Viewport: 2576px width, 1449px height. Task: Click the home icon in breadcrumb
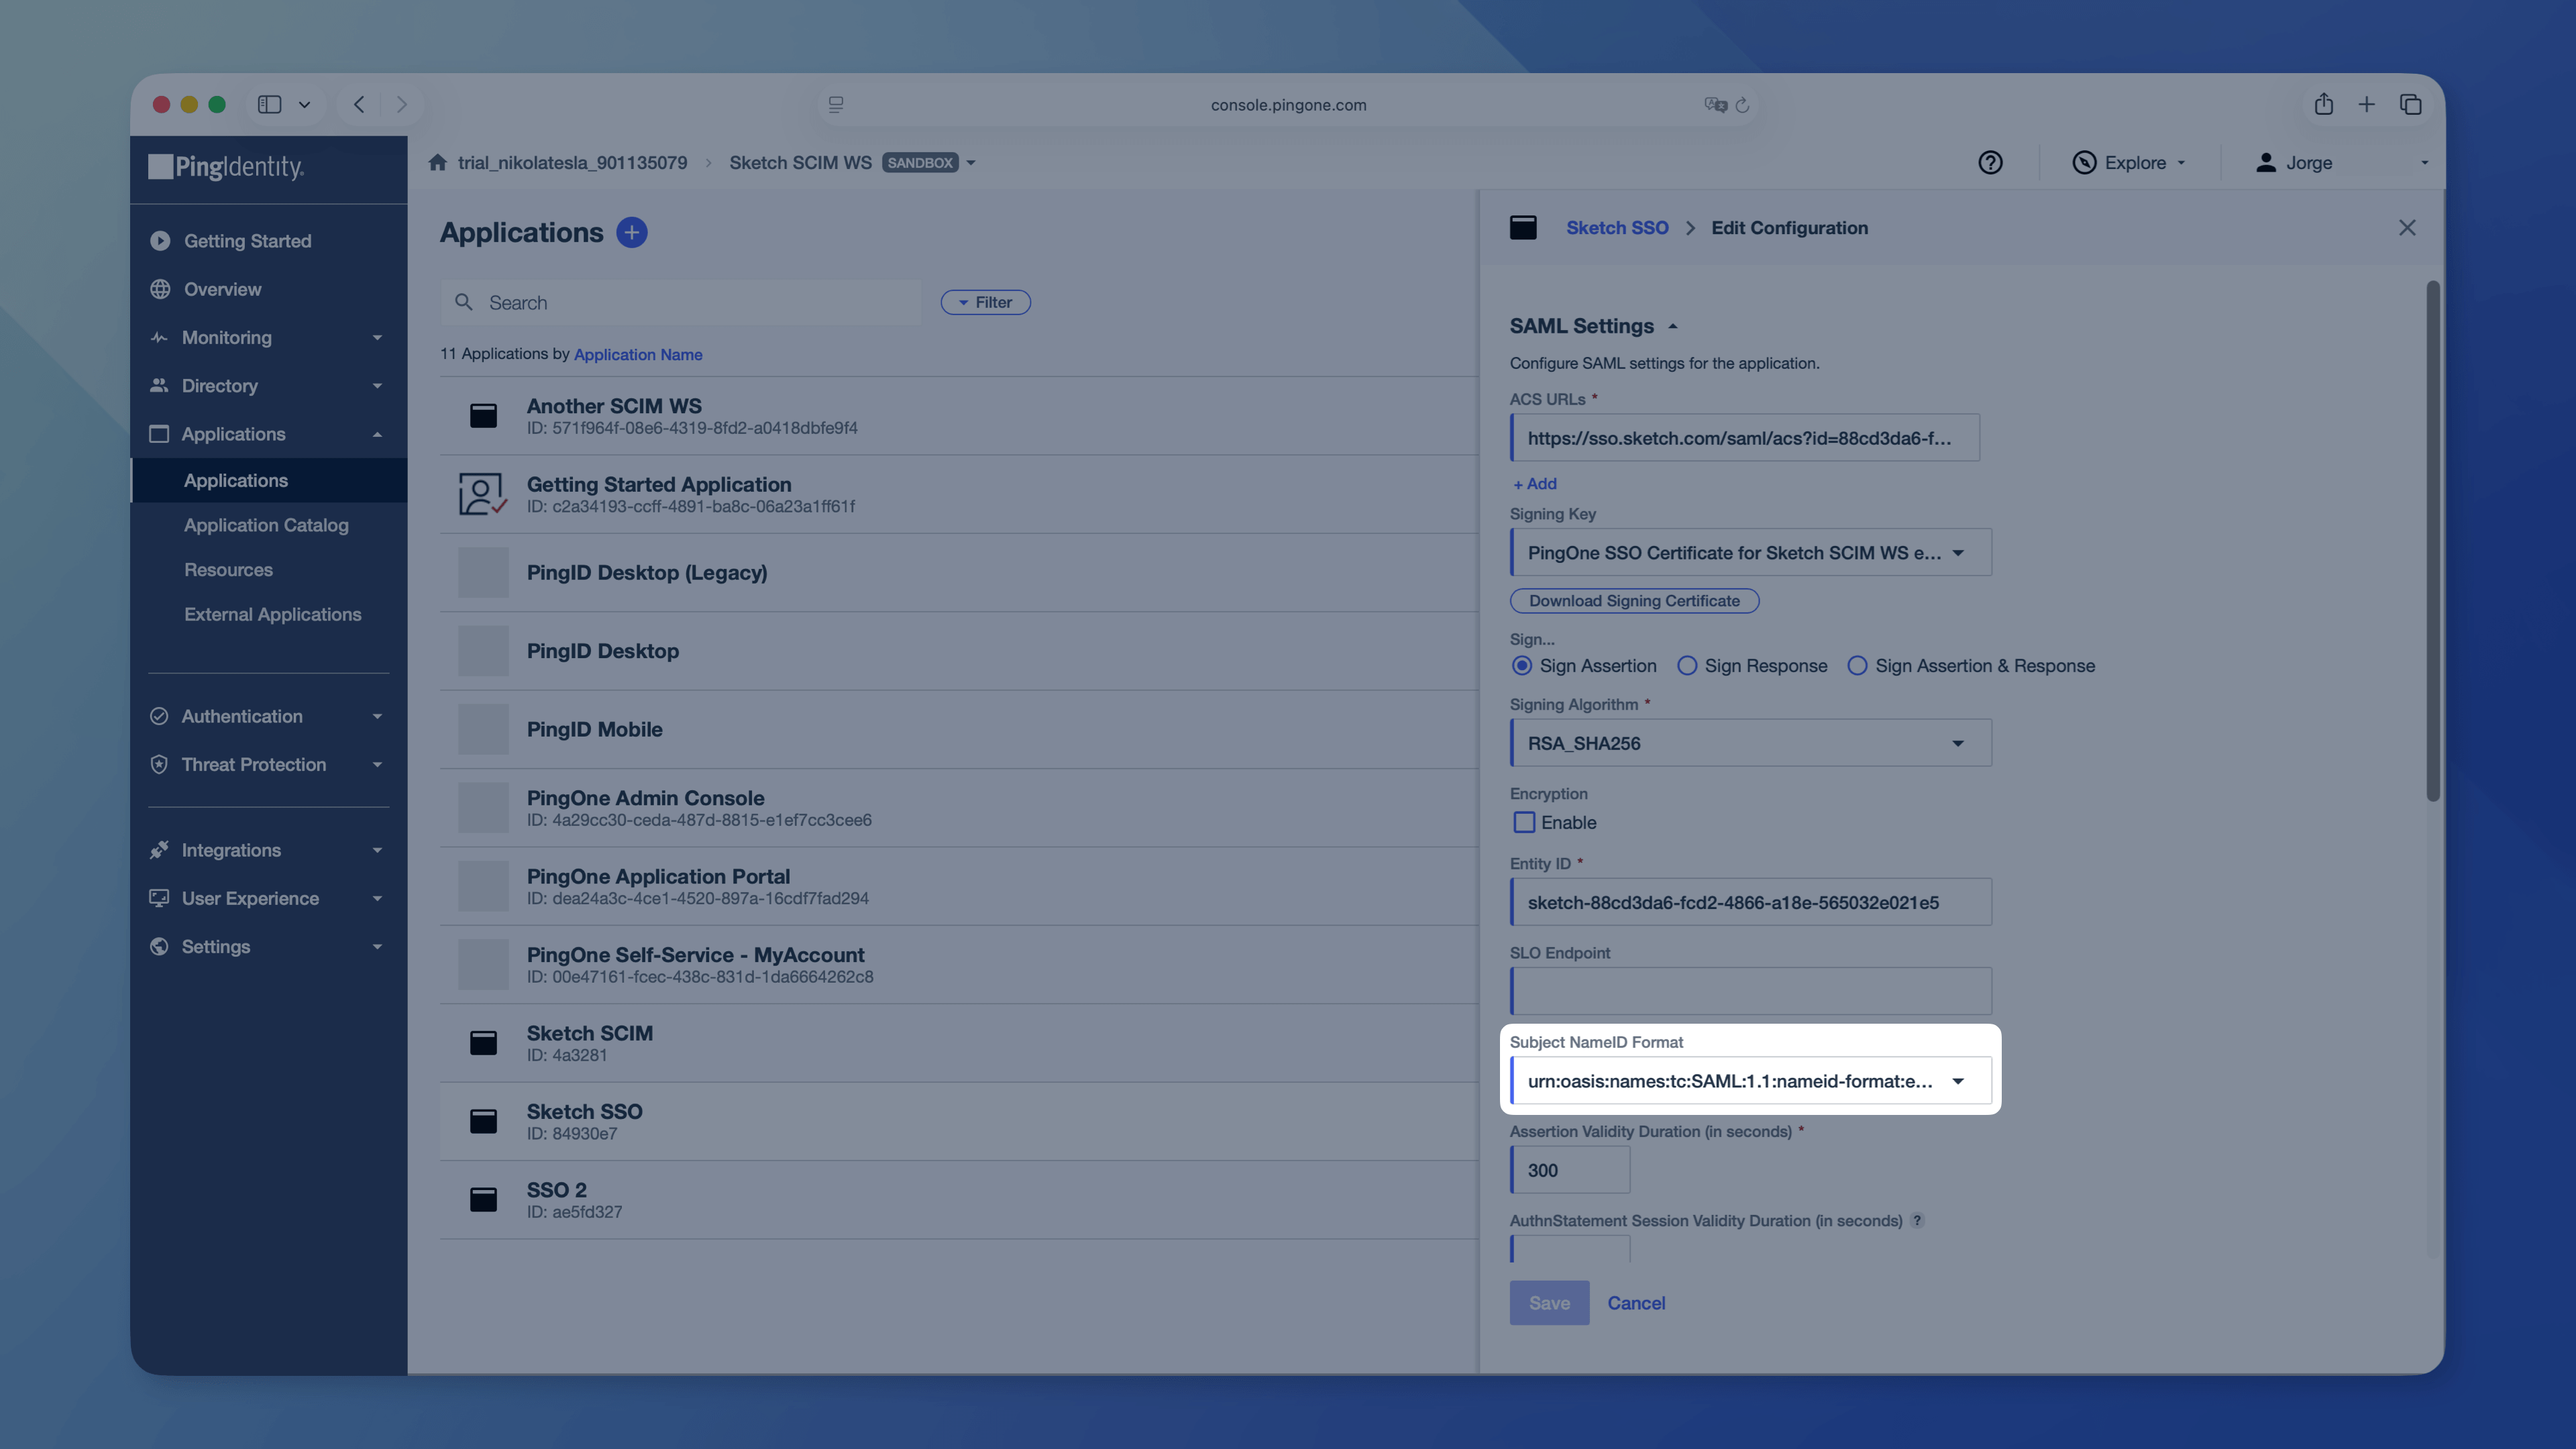click(437, 162)
